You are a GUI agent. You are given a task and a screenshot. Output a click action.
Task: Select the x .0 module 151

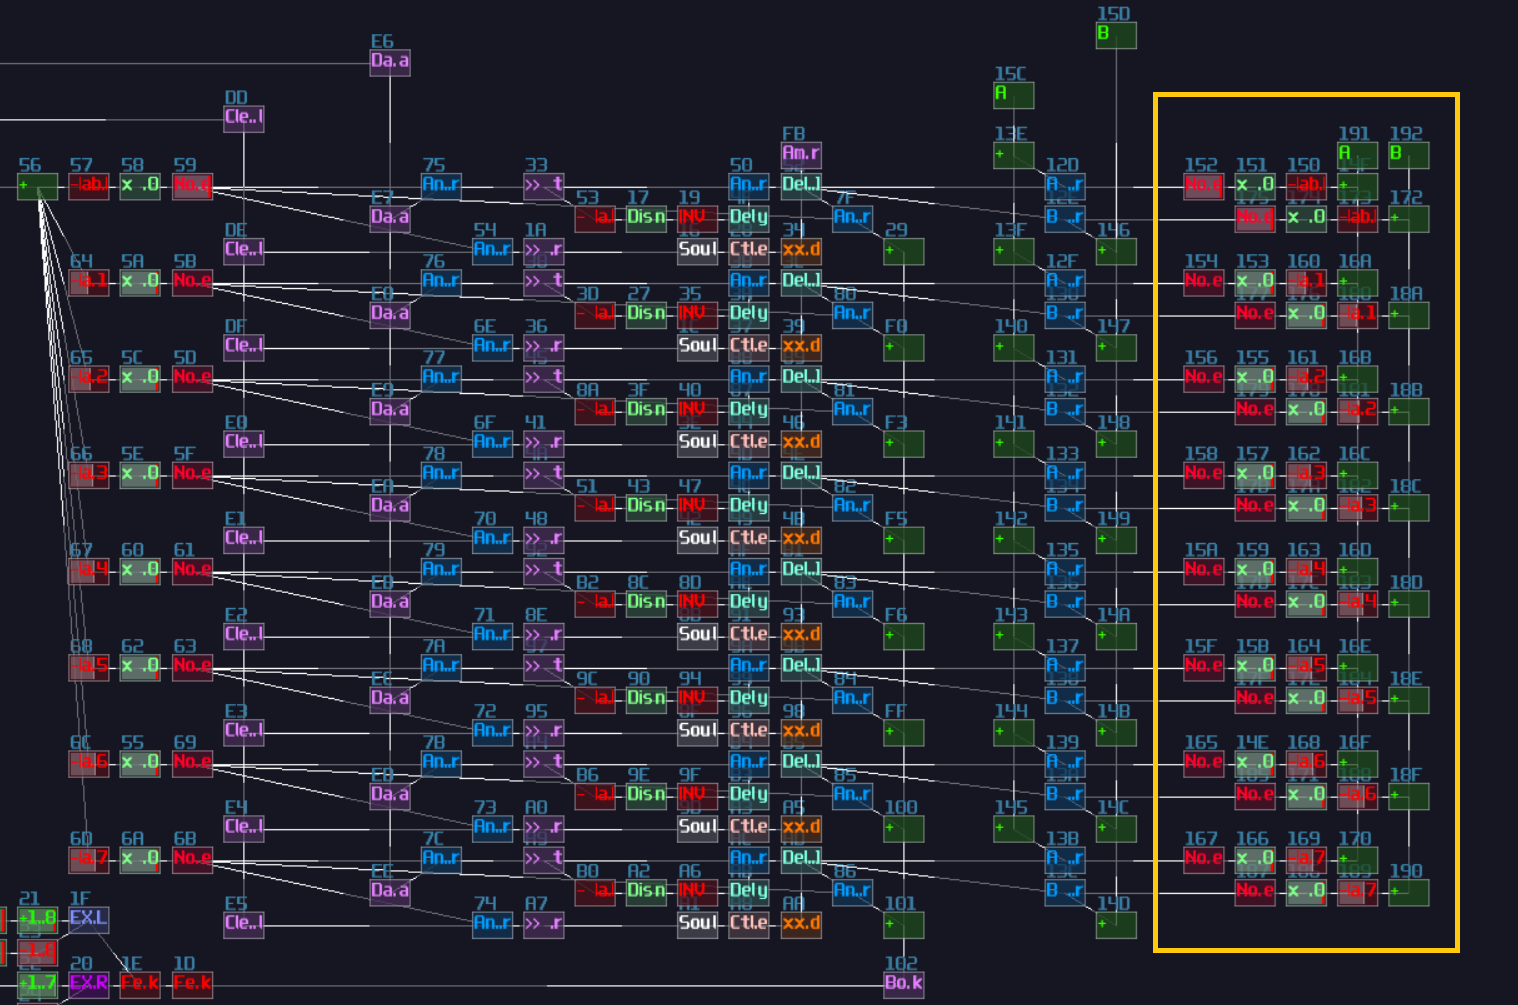1255,186
